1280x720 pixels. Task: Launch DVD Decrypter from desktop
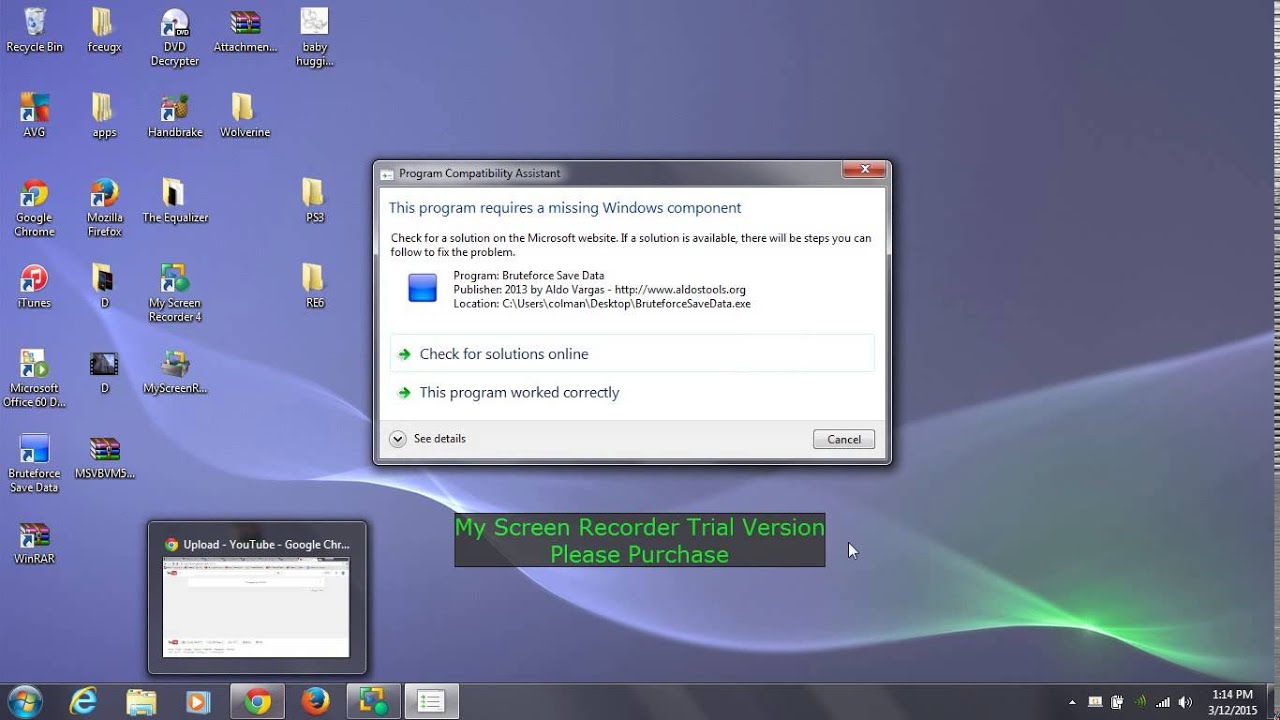point(175,37)
